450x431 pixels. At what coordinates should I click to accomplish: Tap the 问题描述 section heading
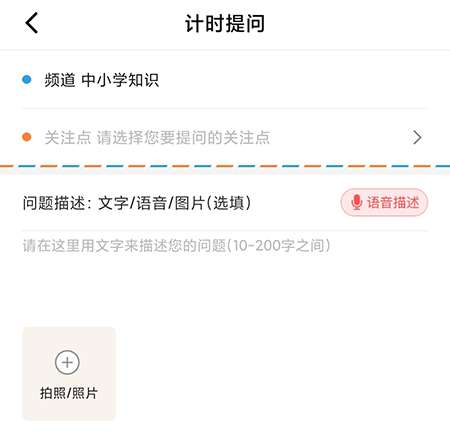[x=54, y=203]
